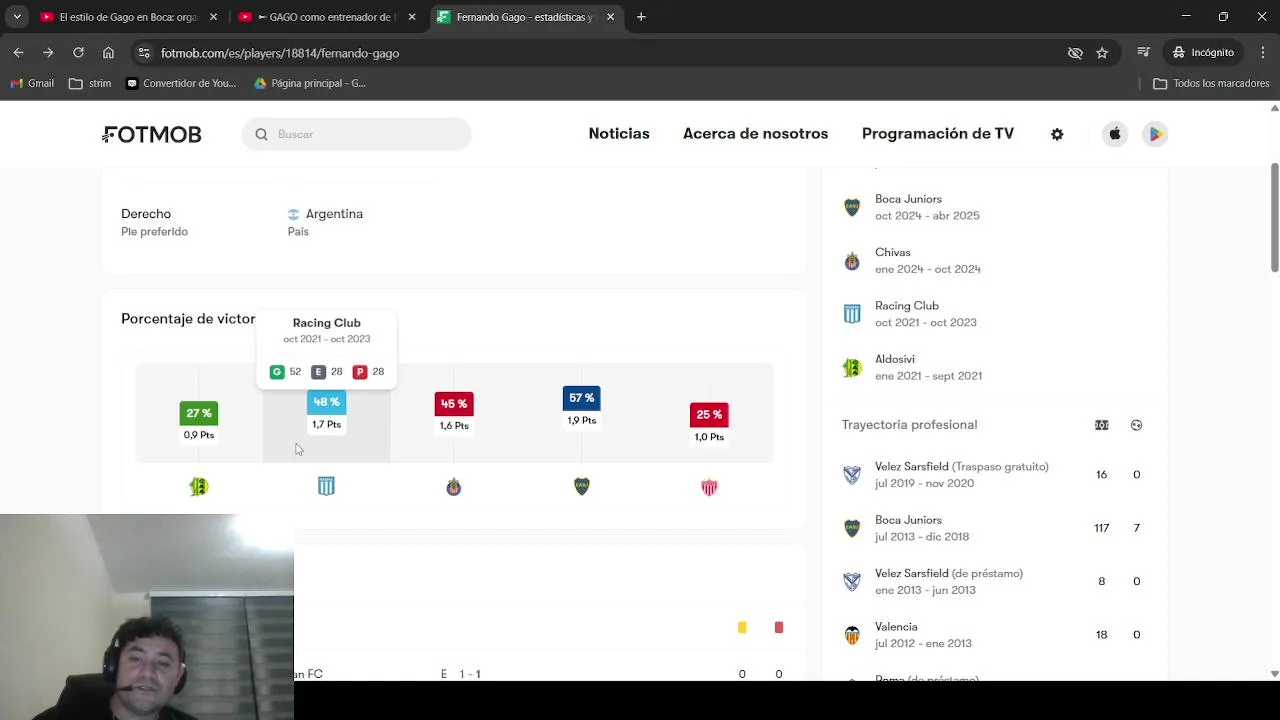Click the Boca Juniors crest below the chart
Image resolution: width=1280 pixels, height=720 pixels.
[x=582, y=487]
